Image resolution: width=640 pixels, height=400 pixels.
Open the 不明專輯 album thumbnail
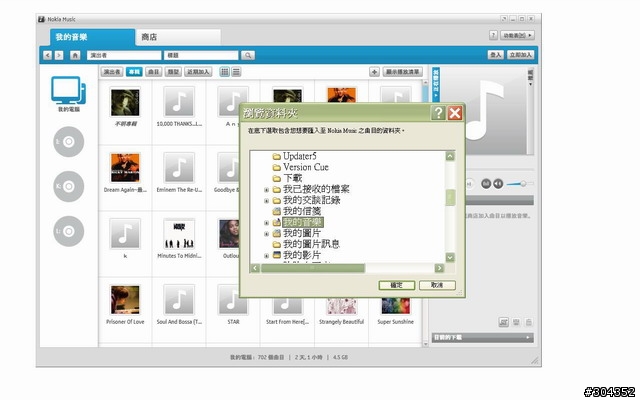(x=125, y=102)
